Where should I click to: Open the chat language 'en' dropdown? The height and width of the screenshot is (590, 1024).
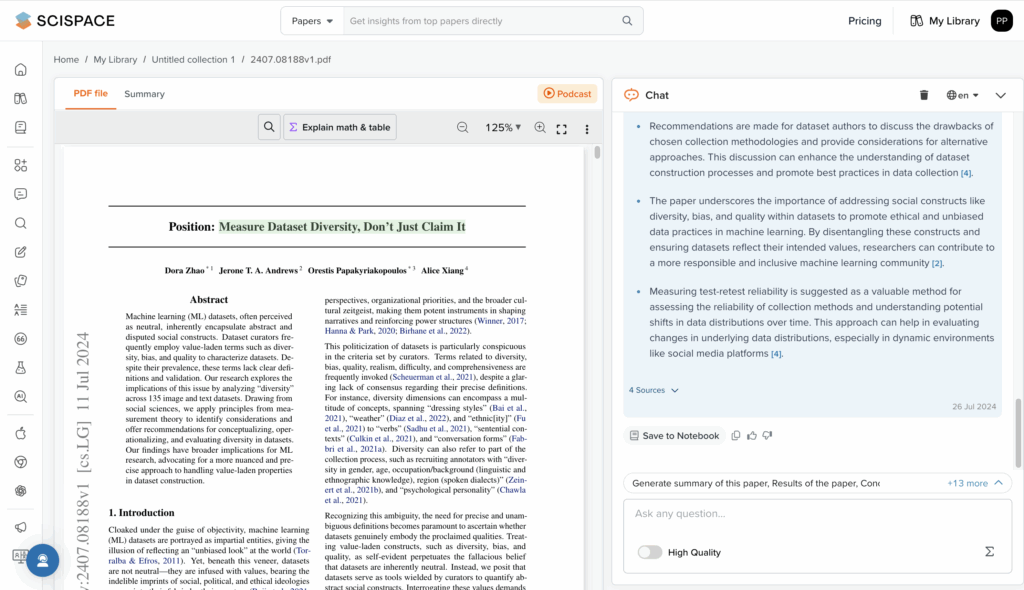click(x=962, y=95)
